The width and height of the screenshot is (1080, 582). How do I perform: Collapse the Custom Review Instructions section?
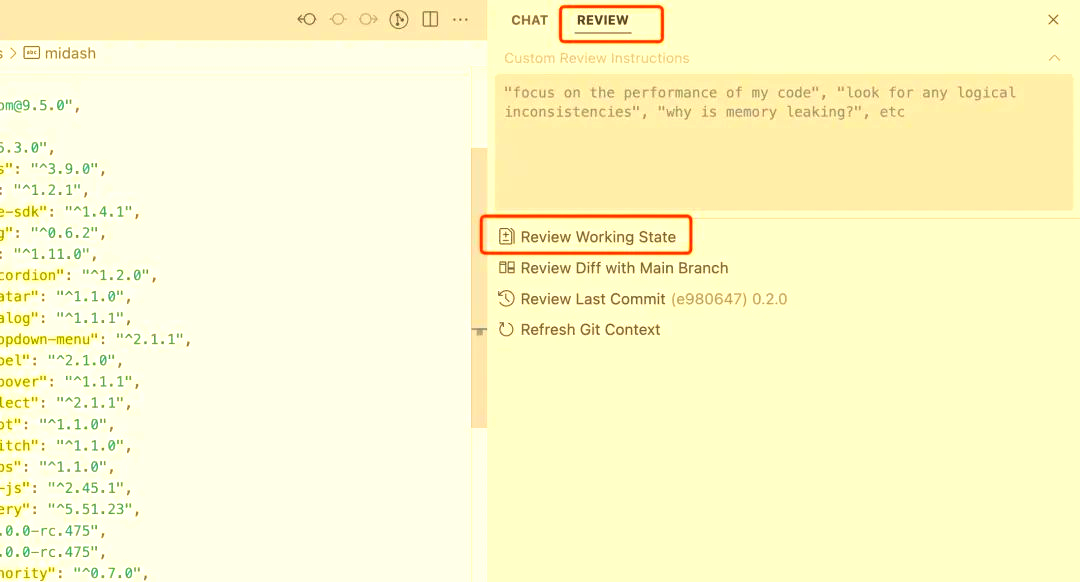1054,58
